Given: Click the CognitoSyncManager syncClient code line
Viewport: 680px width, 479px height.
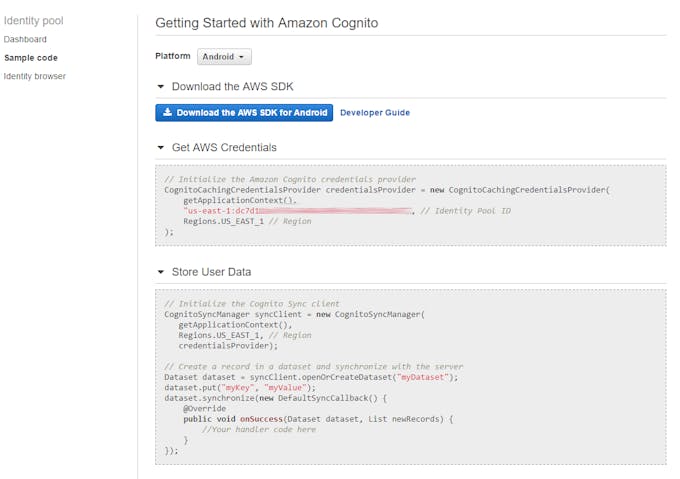Looking at the screenshot, I should coord(294,314).
